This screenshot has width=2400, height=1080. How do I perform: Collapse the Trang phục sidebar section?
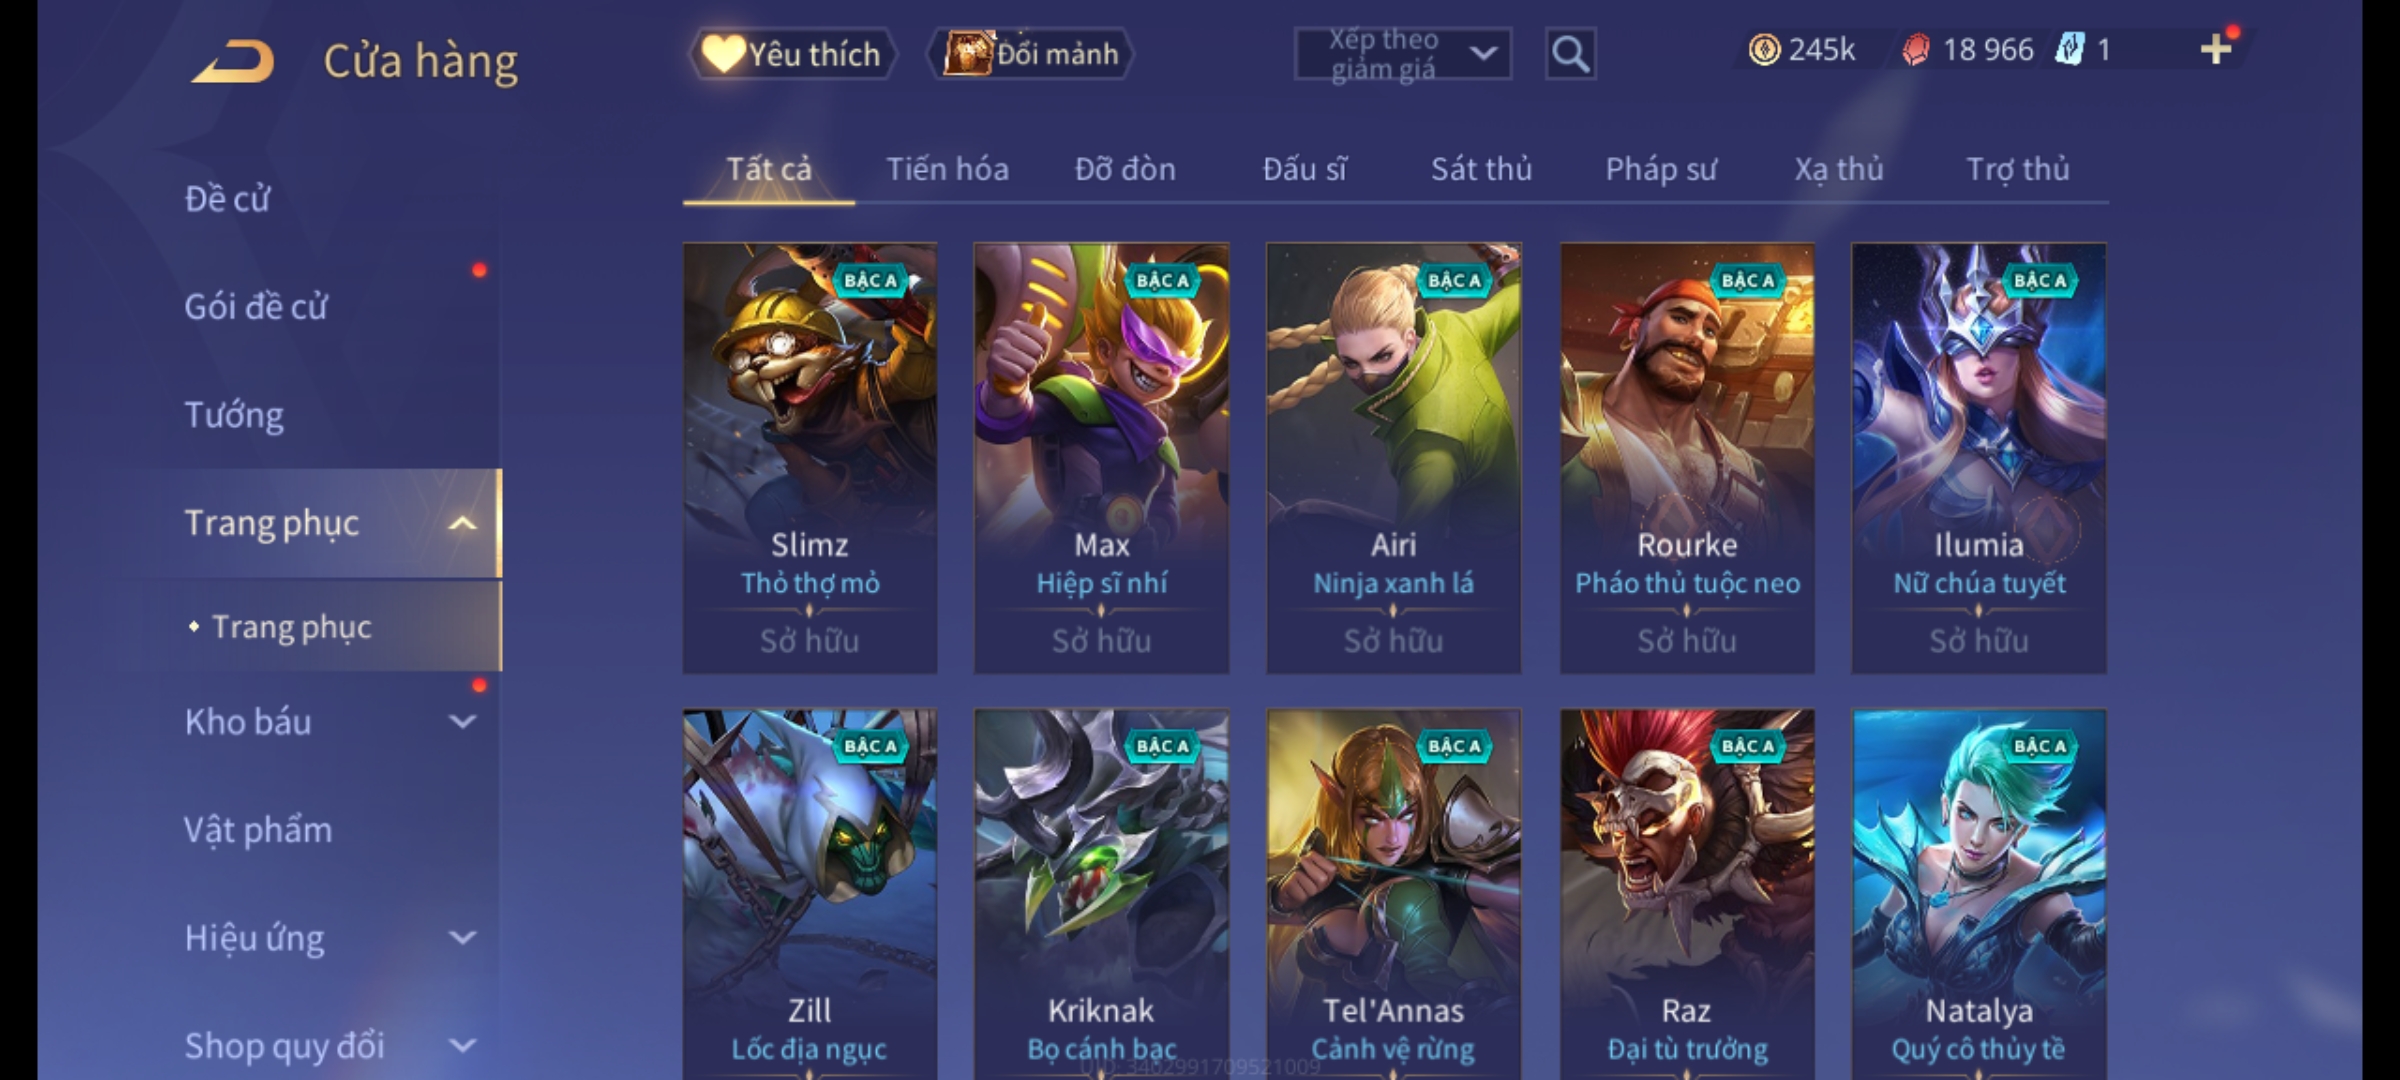click(462, 523)
